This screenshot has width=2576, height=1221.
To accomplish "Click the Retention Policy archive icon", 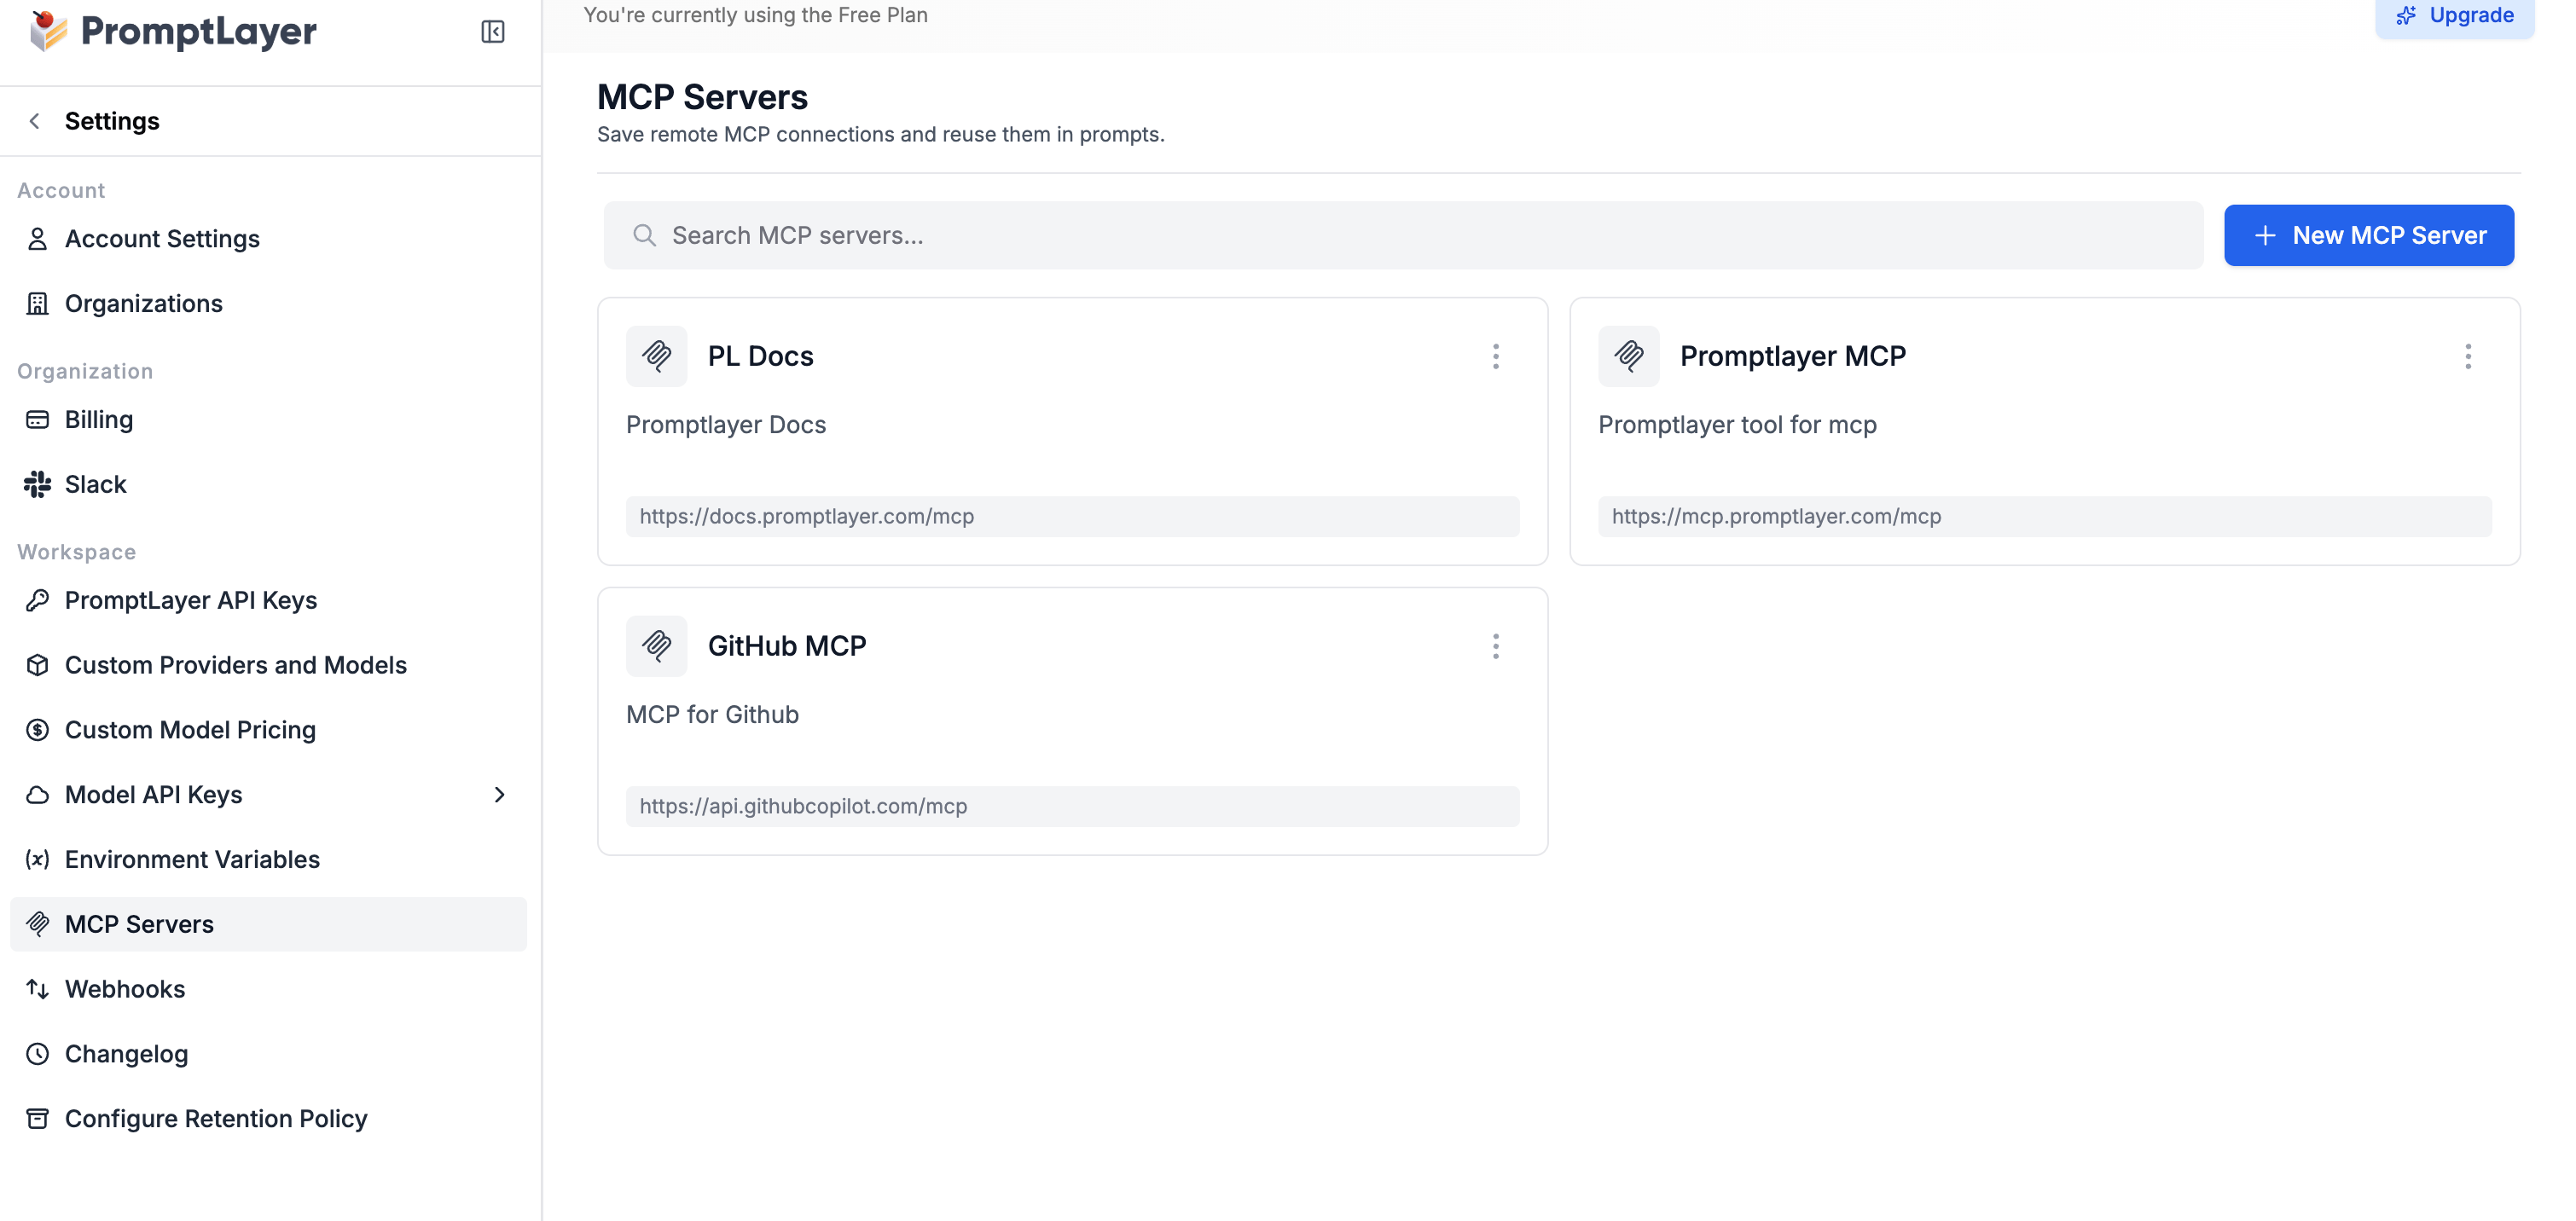I will [x=37, y=1118].
